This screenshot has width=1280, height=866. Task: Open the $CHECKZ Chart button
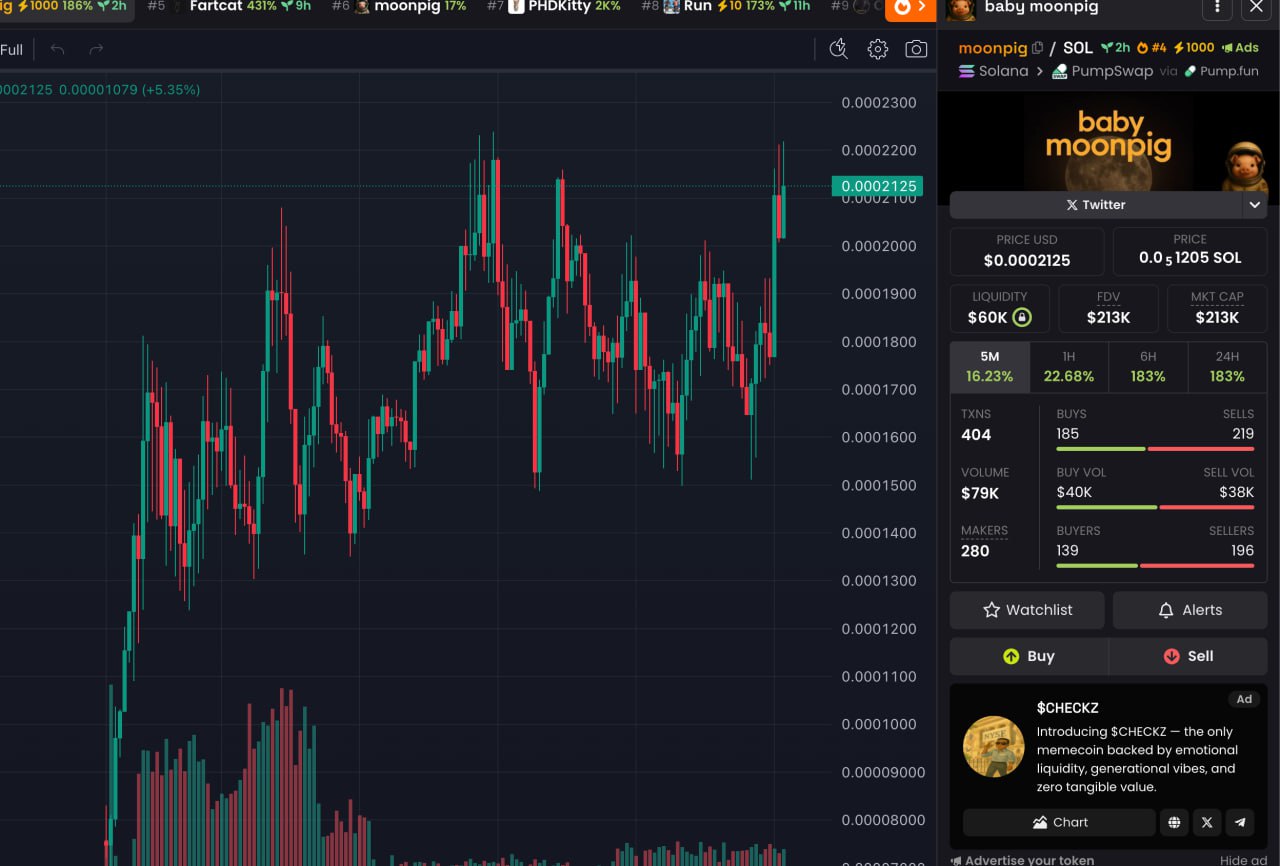click(1059, 822)
